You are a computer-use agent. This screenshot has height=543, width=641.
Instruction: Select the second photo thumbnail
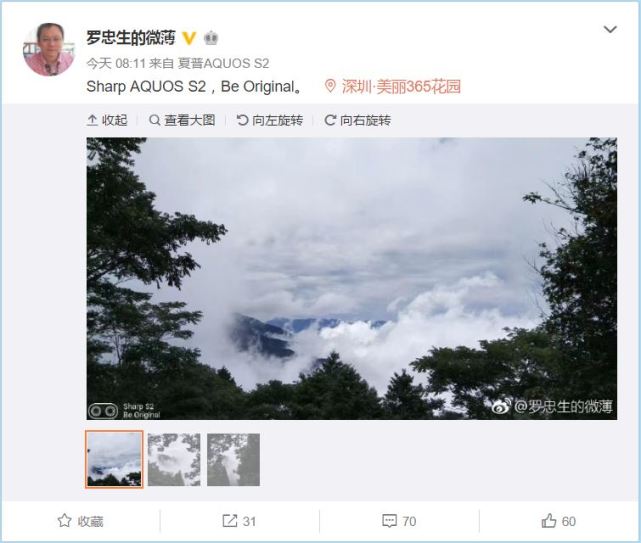pyautogui.click(x=174, y=460)
